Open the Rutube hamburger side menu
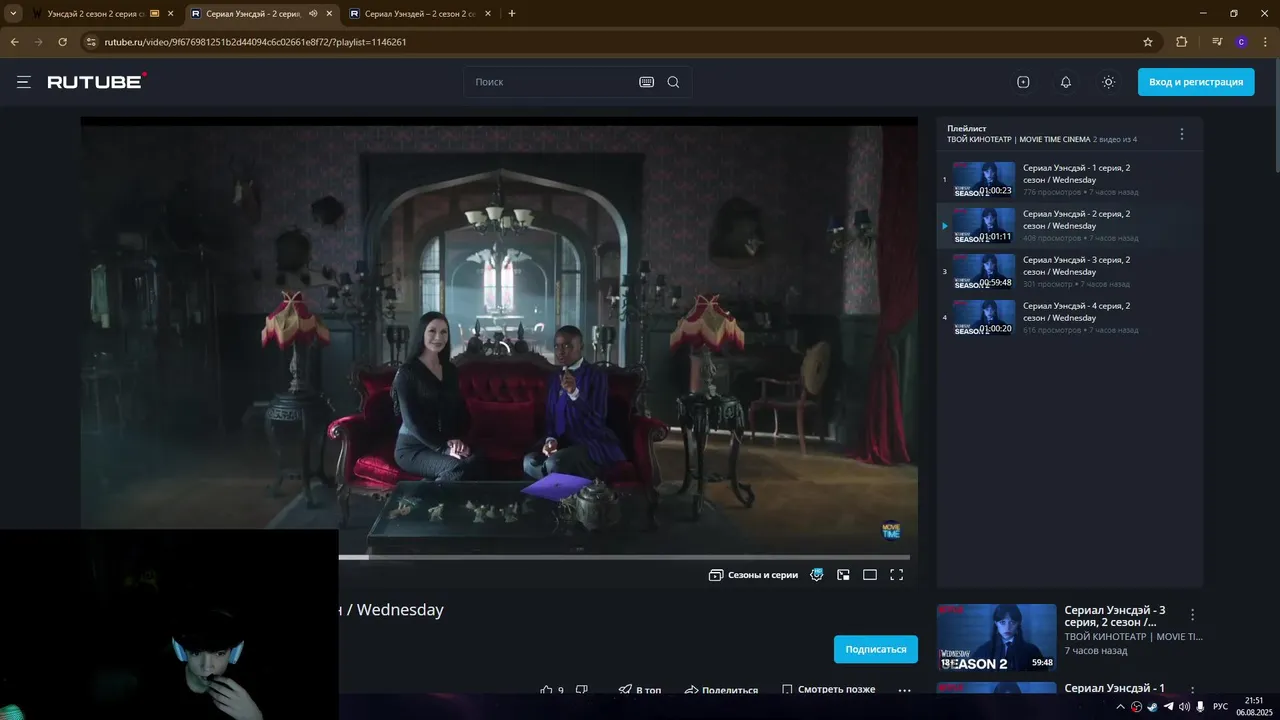1280x720 pixels. coord(24,82)
